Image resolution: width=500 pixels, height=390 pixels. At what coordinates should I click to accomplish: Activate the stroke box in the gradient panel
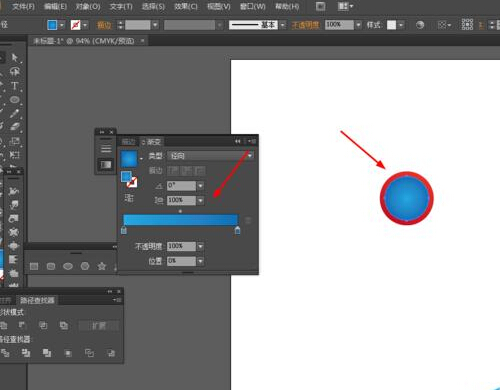click(x=132, y=182)
